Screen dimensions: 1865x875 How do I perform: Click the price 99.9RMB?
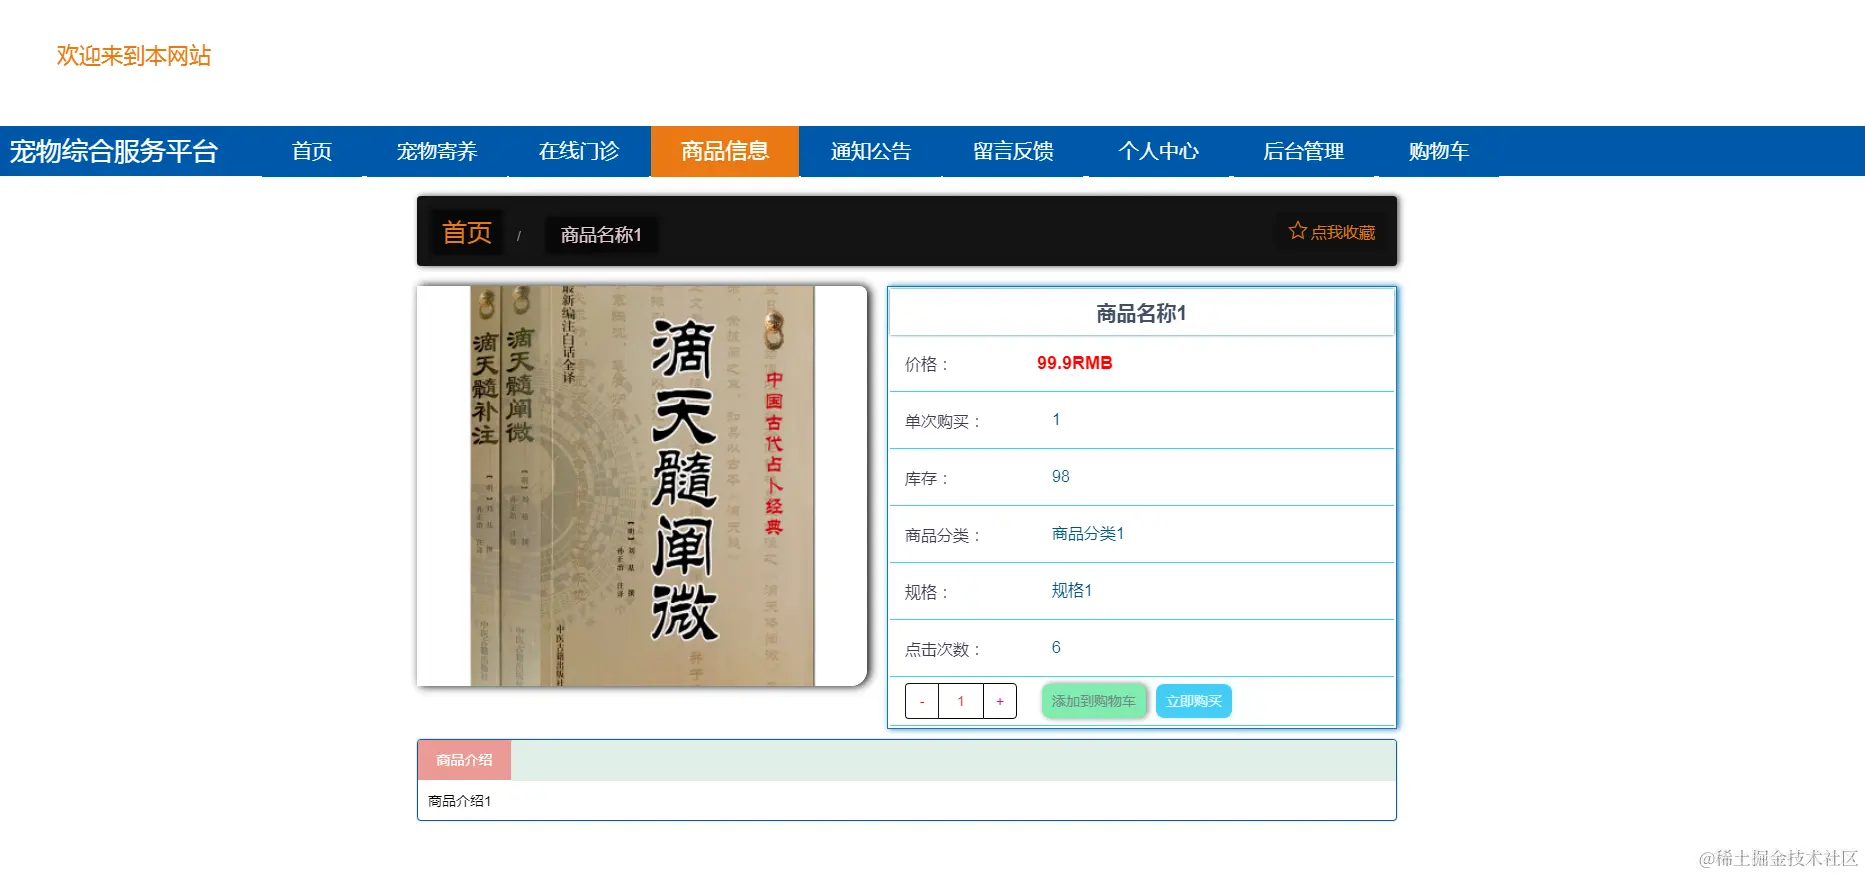point(1075,363)
